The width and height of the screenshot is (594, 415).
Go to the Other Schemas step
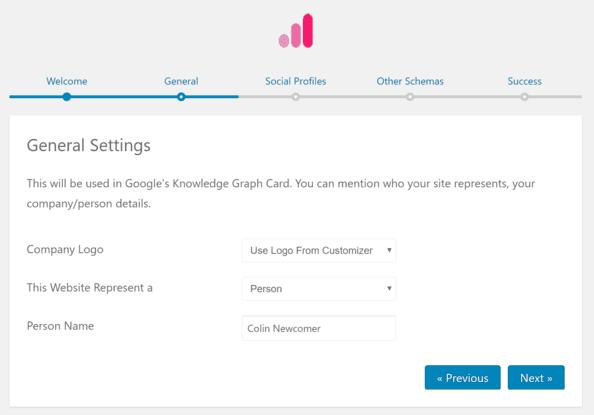[x=410, y=81]
